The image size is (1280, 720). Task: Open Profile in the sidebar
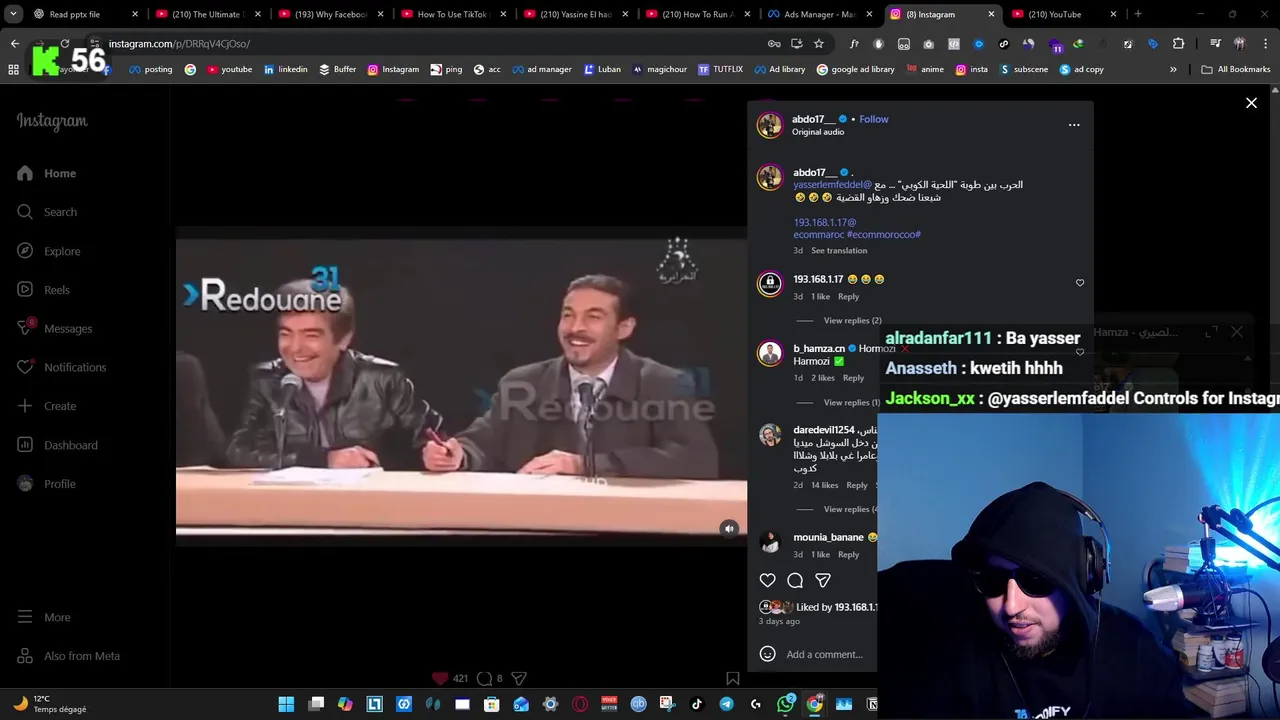[x=46, y=484]
